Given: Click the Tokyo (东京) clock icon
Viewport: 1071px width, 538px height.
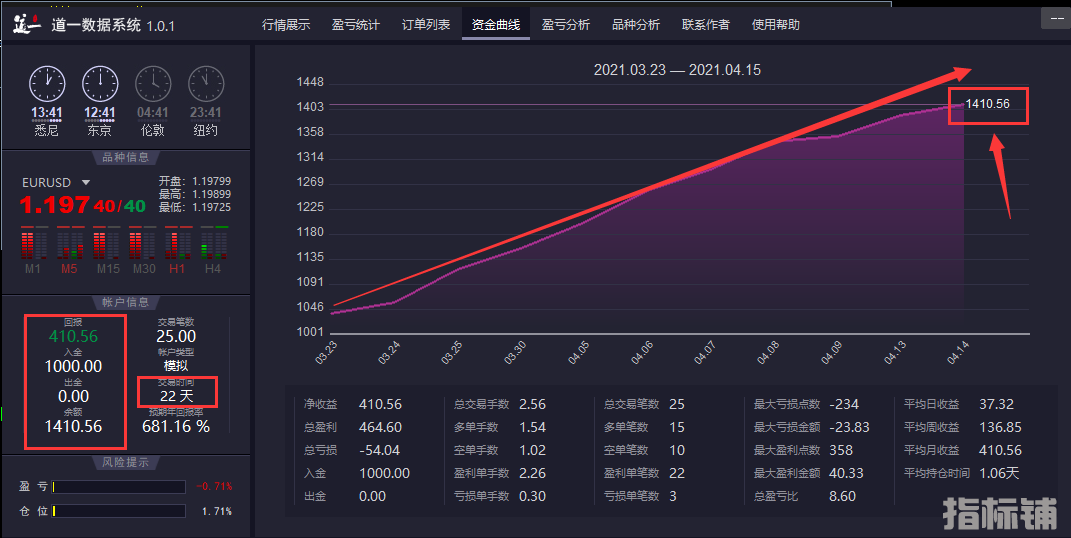Looking at the screenshot, I should coord(100,85).
